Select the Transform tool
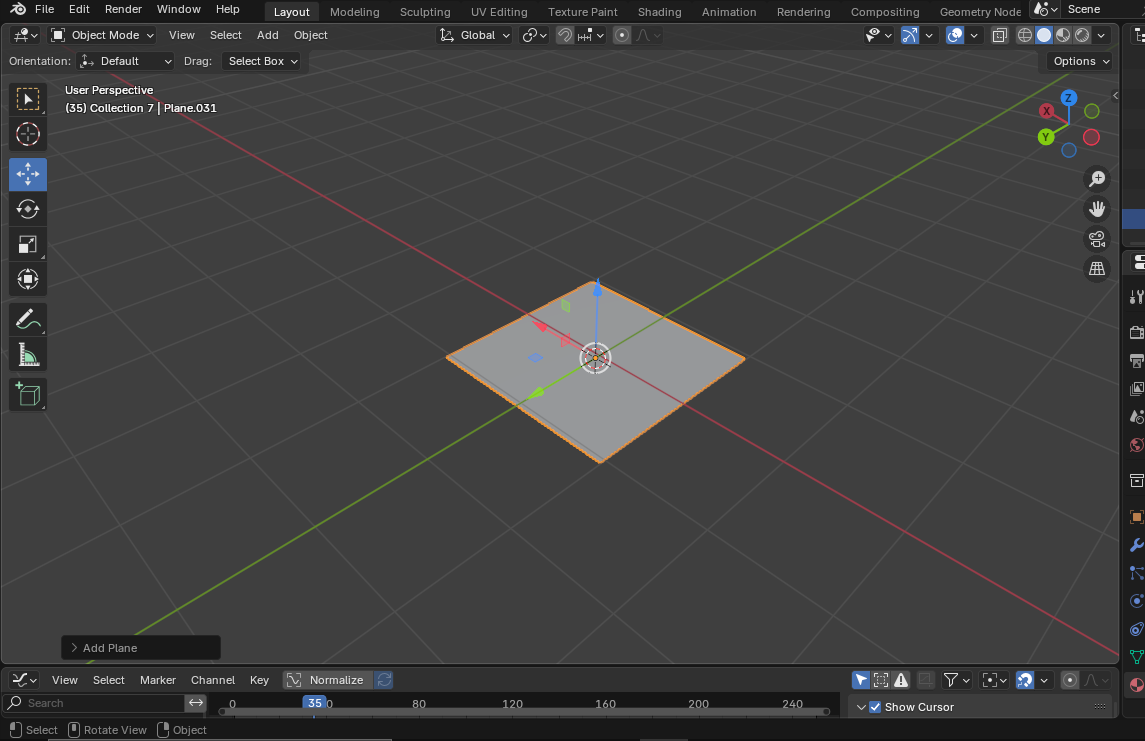This screenshot has height=741, width=1145. pyautogui.click(x=28, y=280)
